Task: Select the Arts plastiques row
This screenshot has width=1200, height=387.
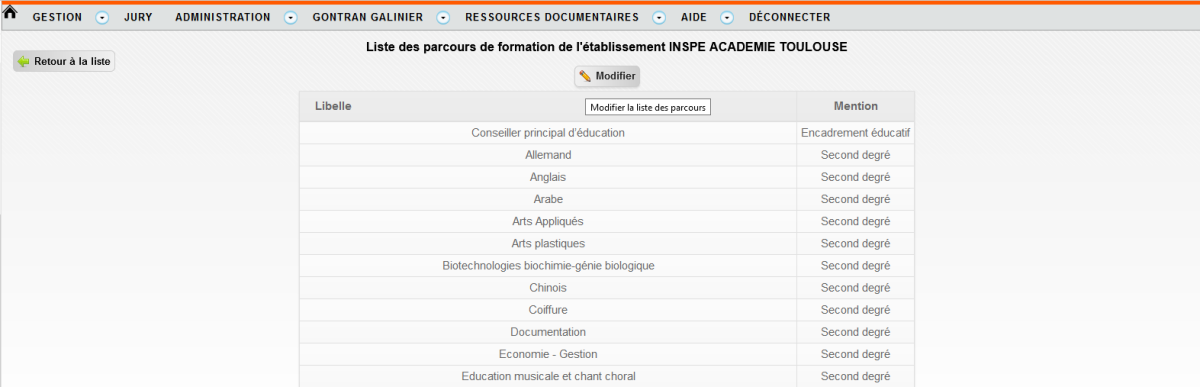Action: 606,244
